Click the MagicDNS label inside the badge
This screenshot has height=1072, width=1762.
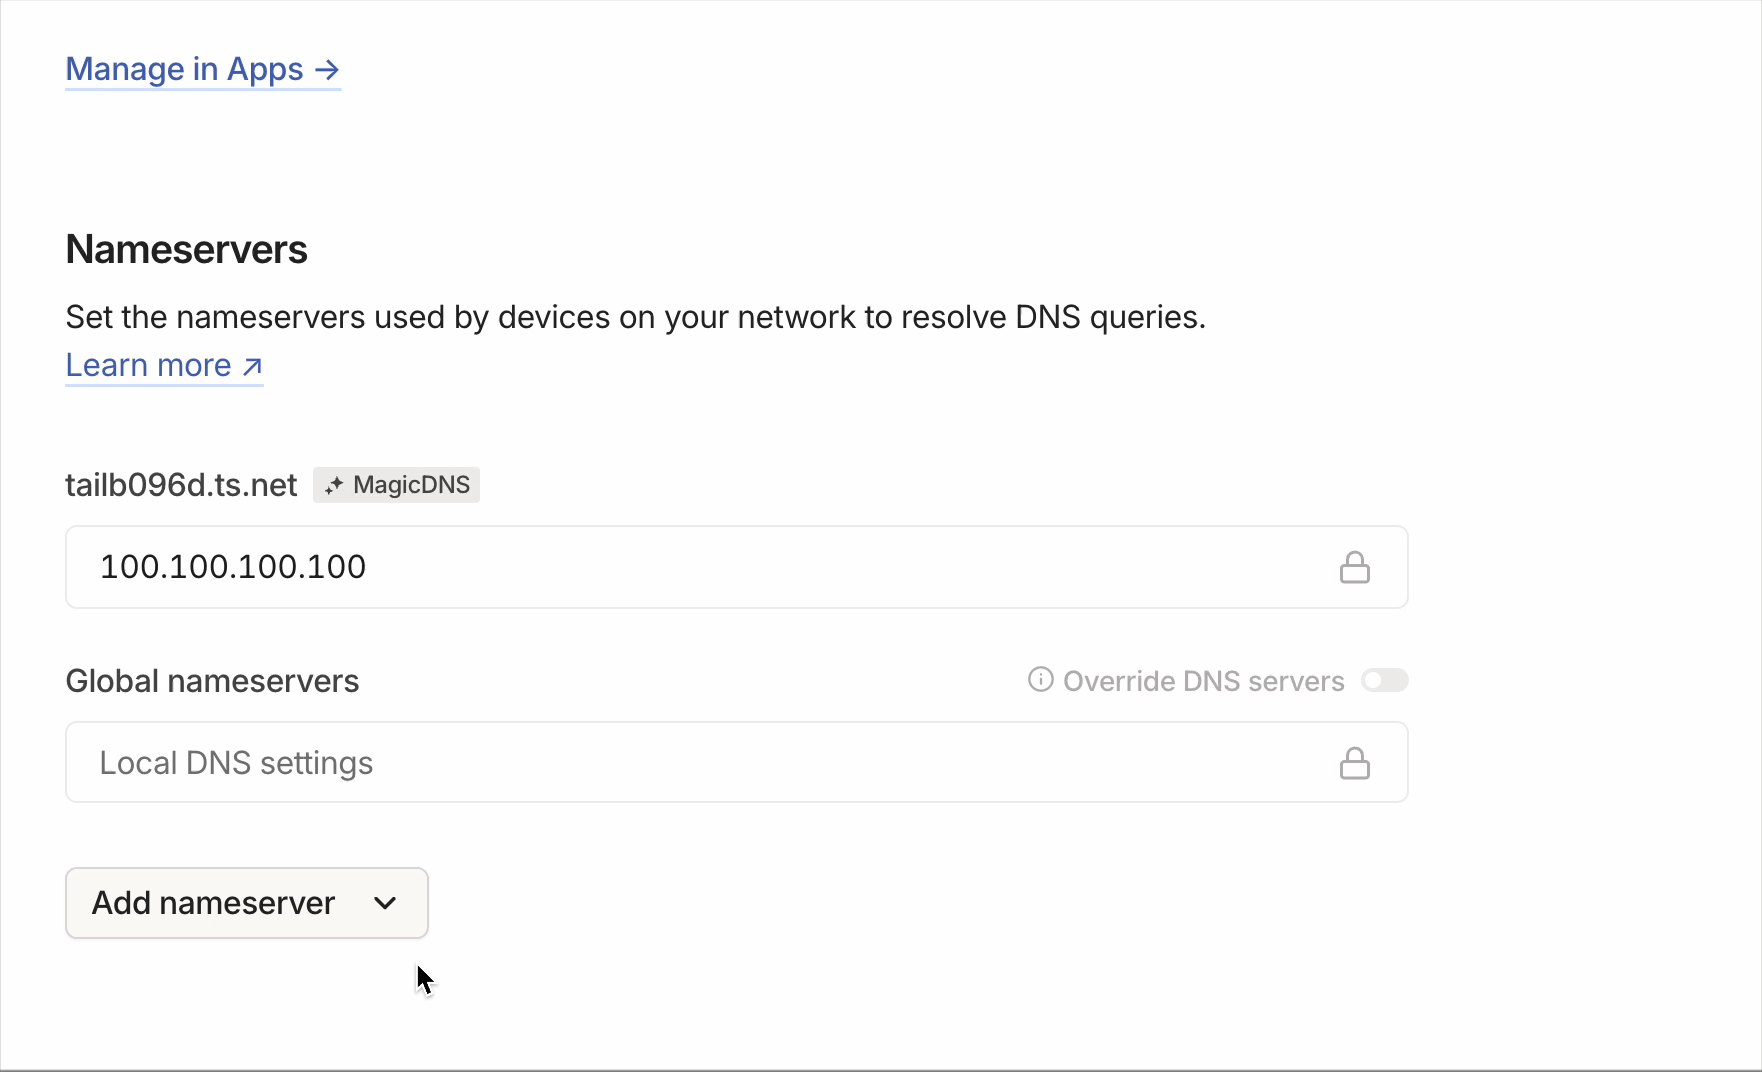pyautogui.click(x=410, y=485)
